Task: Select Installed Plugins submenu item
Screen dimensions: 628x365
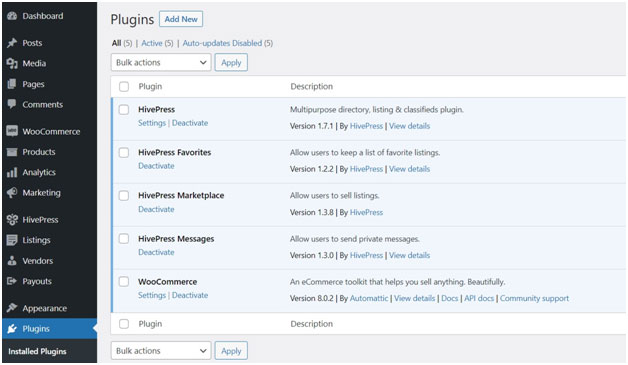Action: pos(37,351)
